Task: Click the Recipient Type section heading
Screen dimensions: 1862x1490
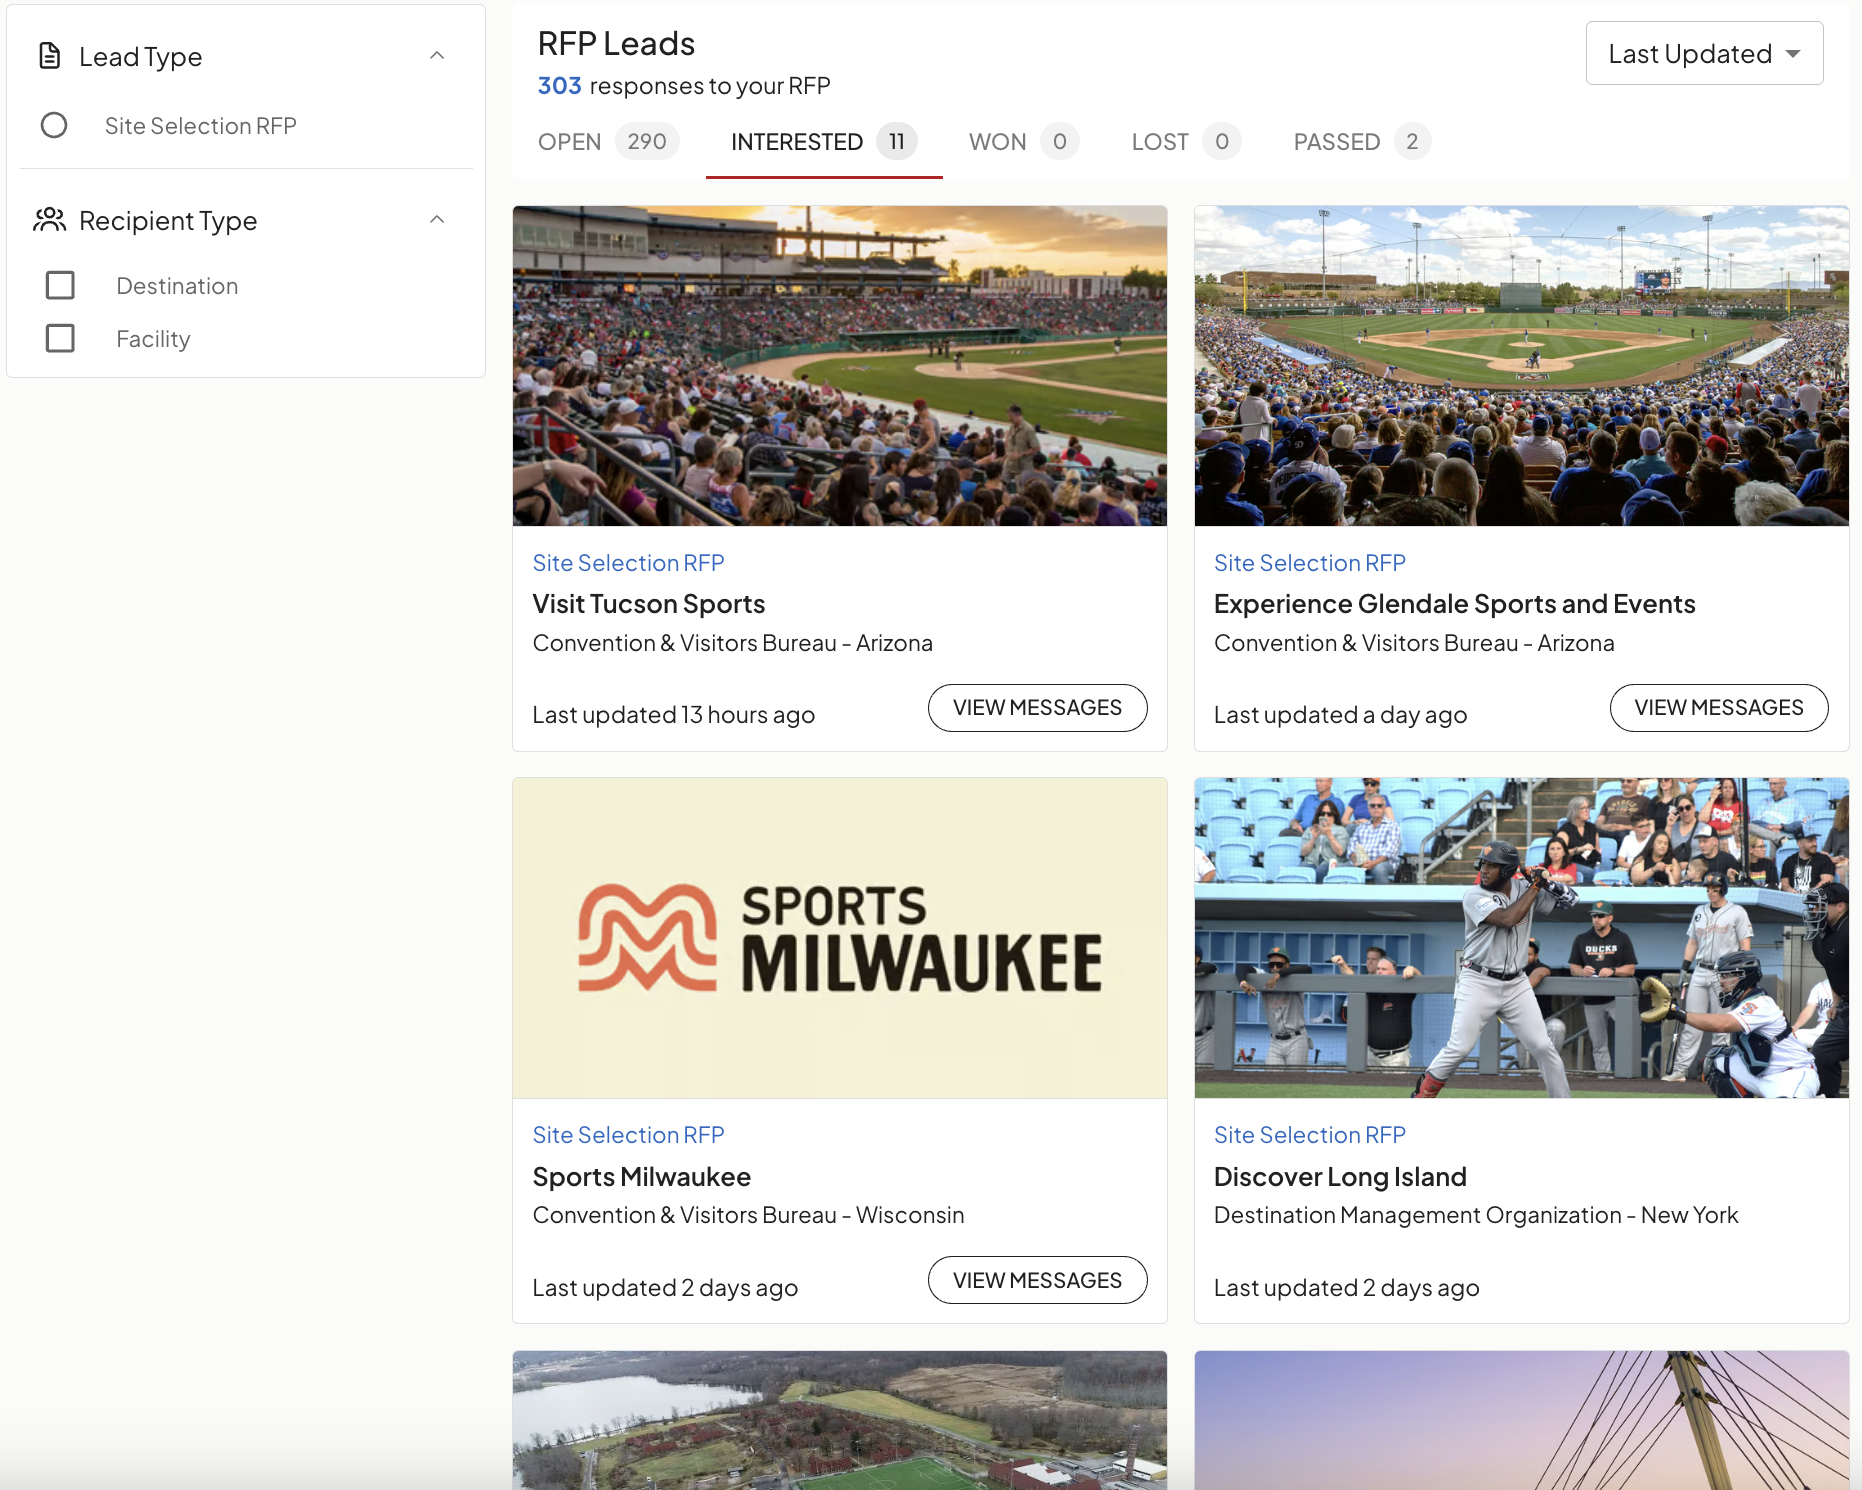Action: [x=168, y=221]
